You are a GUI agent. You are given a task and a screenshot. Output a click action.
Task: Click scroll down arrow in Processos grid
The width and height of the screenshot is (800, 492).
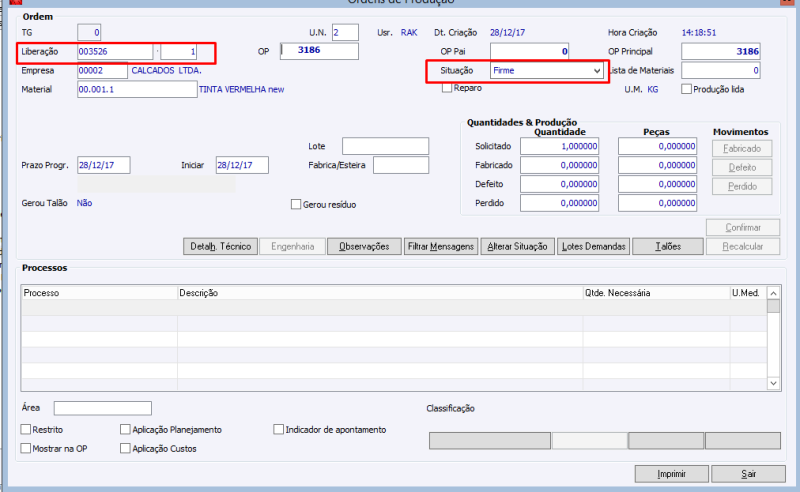[x=773, y=383]
